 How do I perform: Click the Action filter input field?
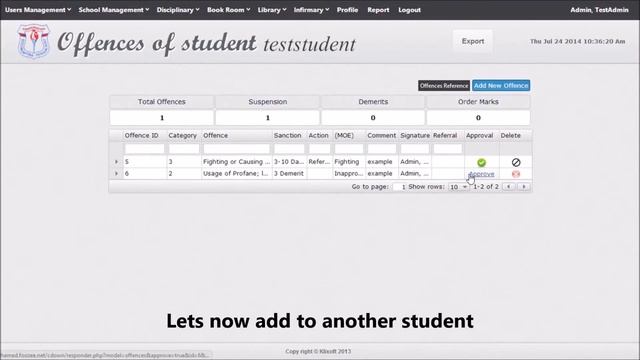click(319, 149)
